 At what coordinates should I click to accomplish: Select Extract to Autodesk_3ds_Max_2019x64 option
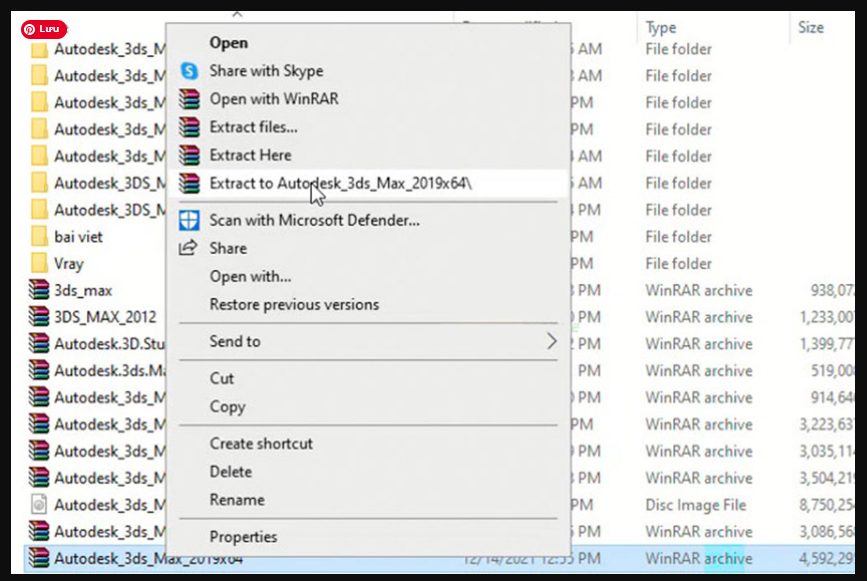click(x=340, y=184)
